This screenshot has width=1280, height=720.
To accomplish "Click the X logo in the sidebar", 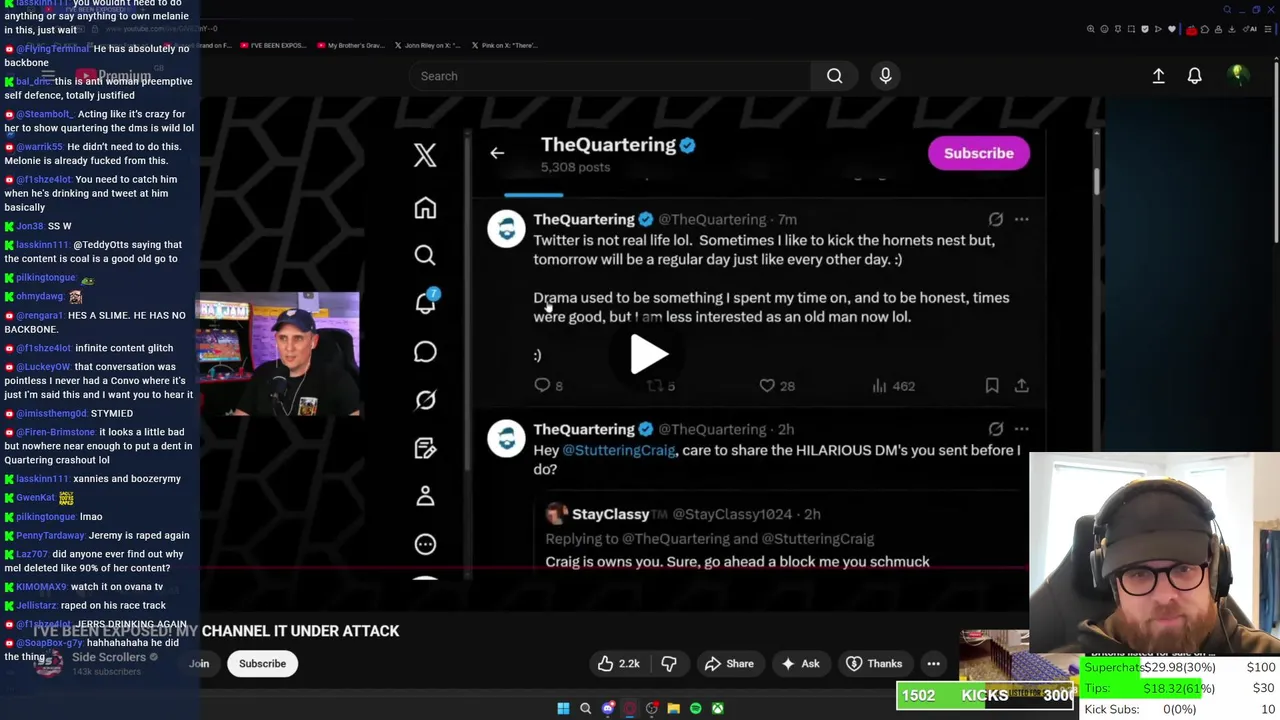I will click(425, 155).
